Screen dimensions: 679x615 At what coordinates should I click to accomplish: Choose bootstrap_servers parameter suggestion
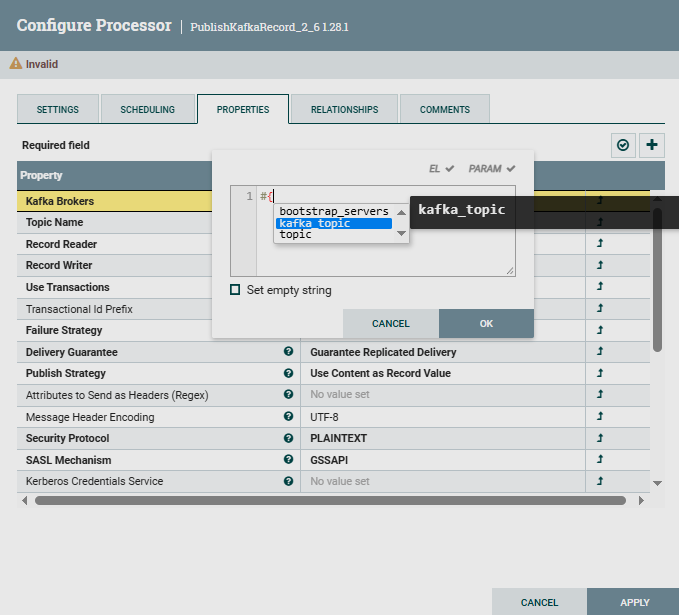[333, 212]
